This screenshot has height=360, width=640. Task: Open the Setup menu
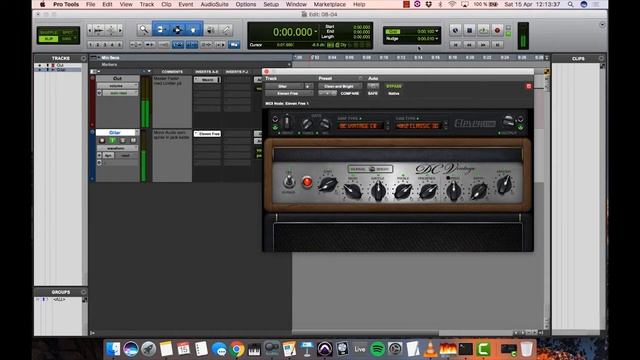click(271, 4)
